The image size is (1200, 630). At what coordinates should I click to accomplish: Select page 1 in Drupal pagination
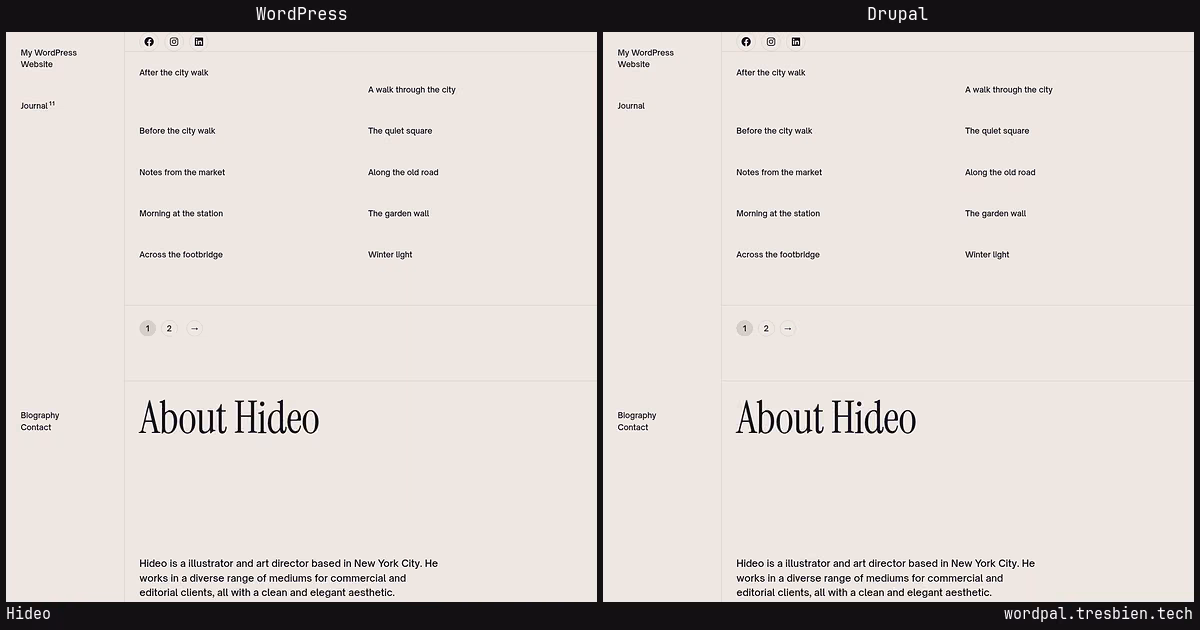[744, 328]
